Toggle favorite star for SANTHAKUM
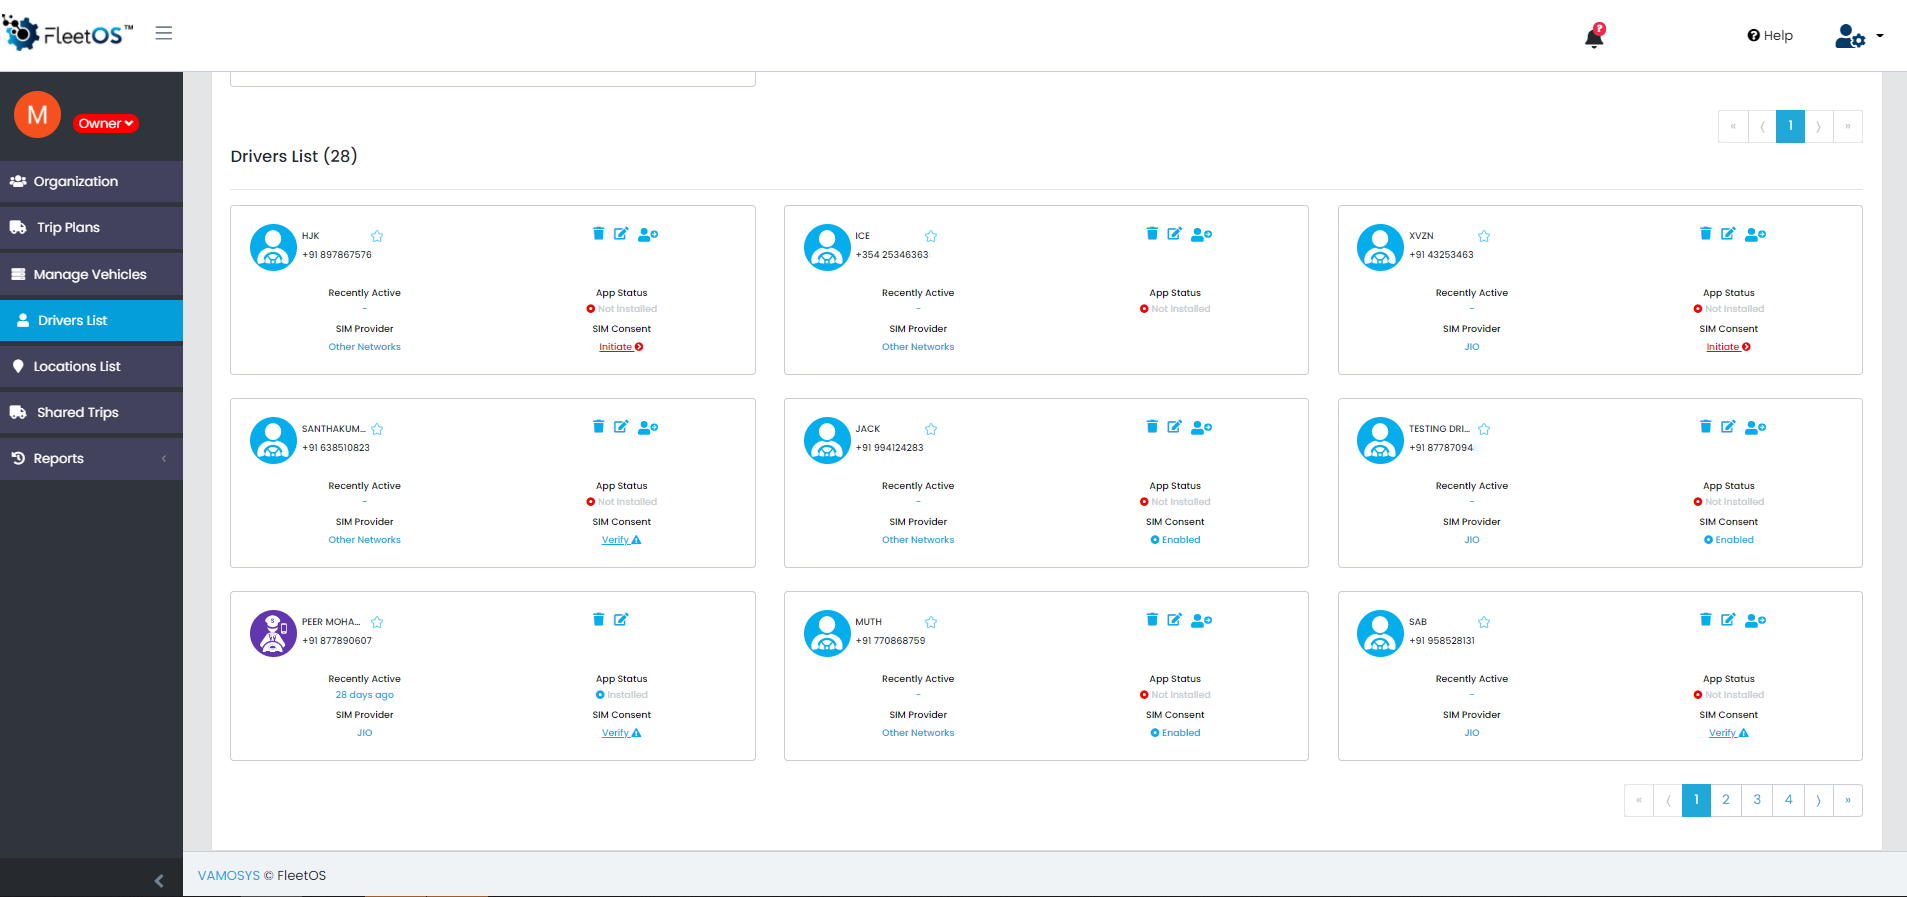 [377, 429]
